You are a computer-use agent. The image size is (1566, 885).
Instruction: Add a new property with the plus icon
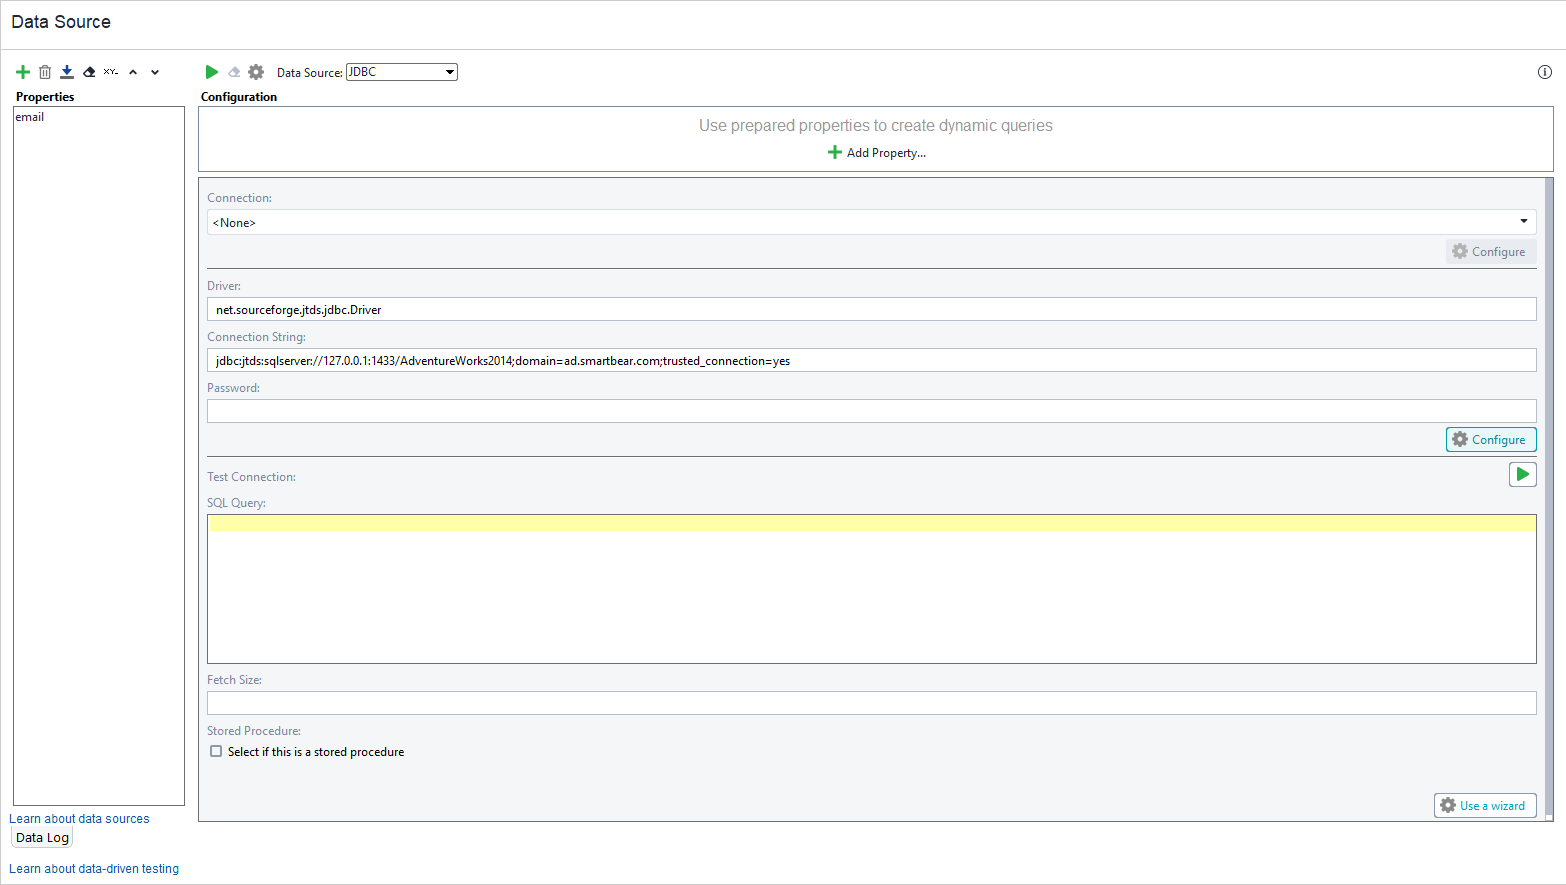22,71
